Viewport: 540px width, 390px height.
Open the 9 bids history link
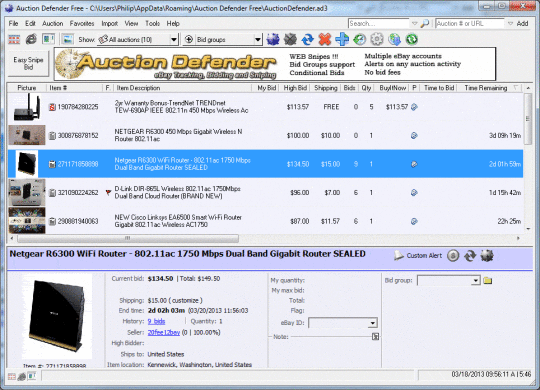156,321
